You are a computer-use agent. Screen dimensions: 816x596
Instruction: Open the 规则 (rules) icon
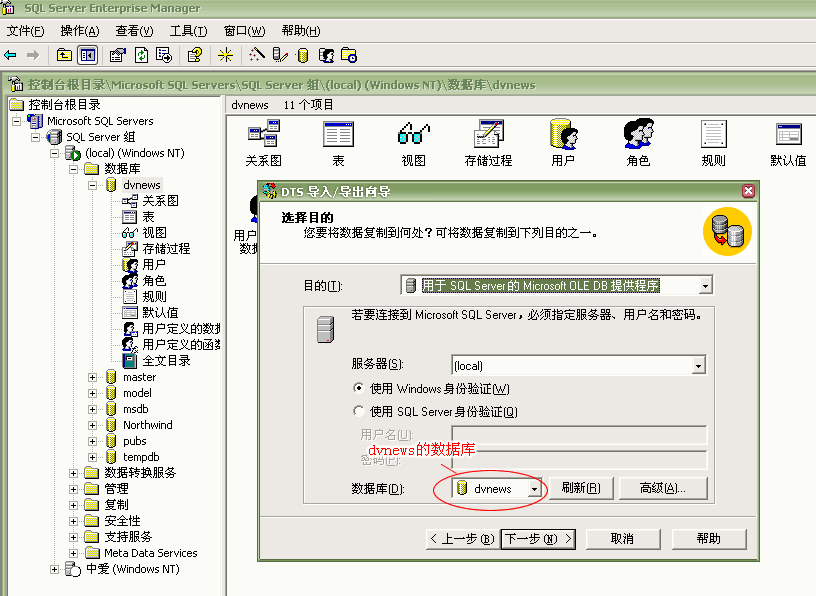pyautogui.click(x=712, y=137)
